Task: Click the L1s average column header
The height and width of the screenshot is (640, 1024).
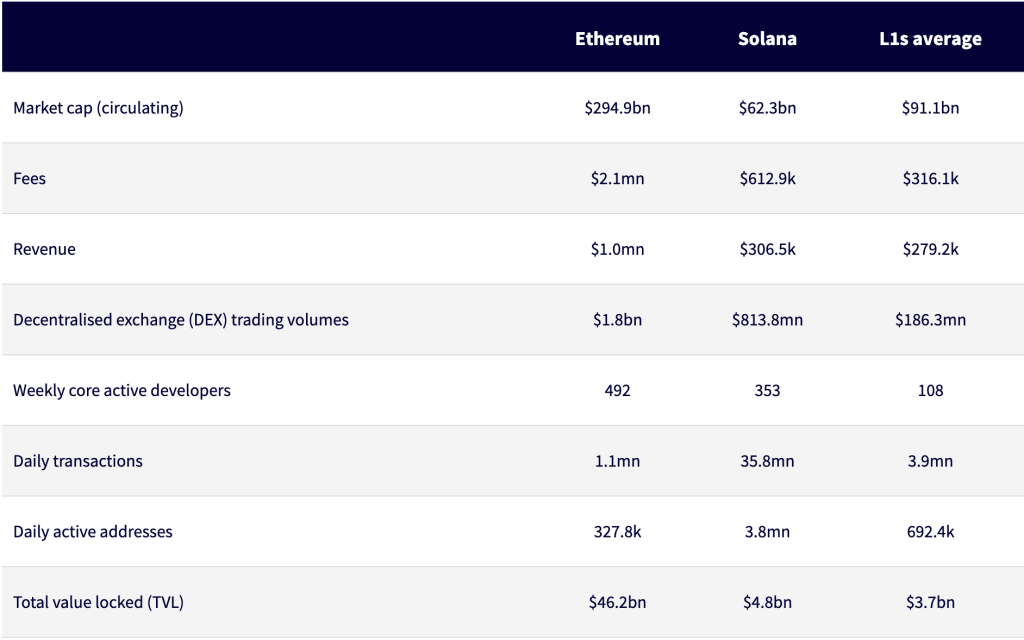Action: coord(931,39)
